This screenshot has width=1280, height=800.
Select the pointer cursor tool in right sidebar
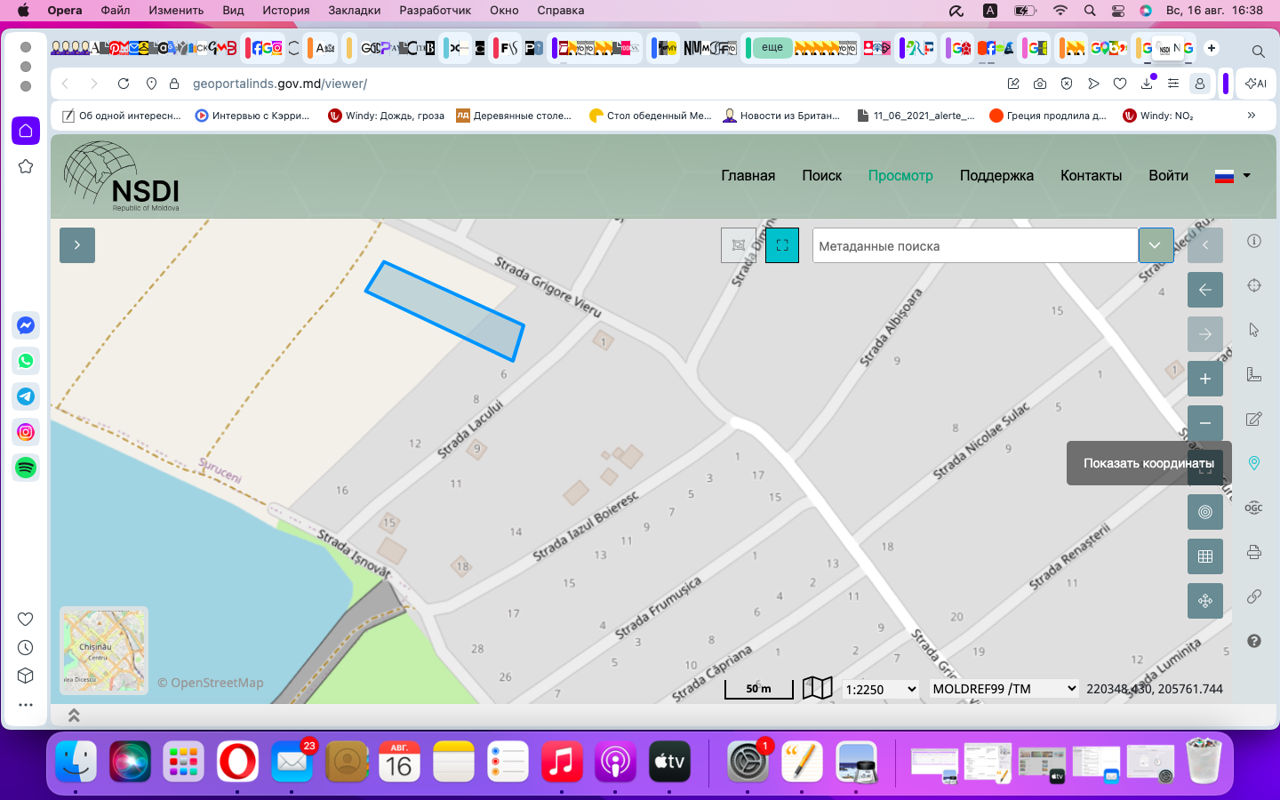tap(1254, 330)
